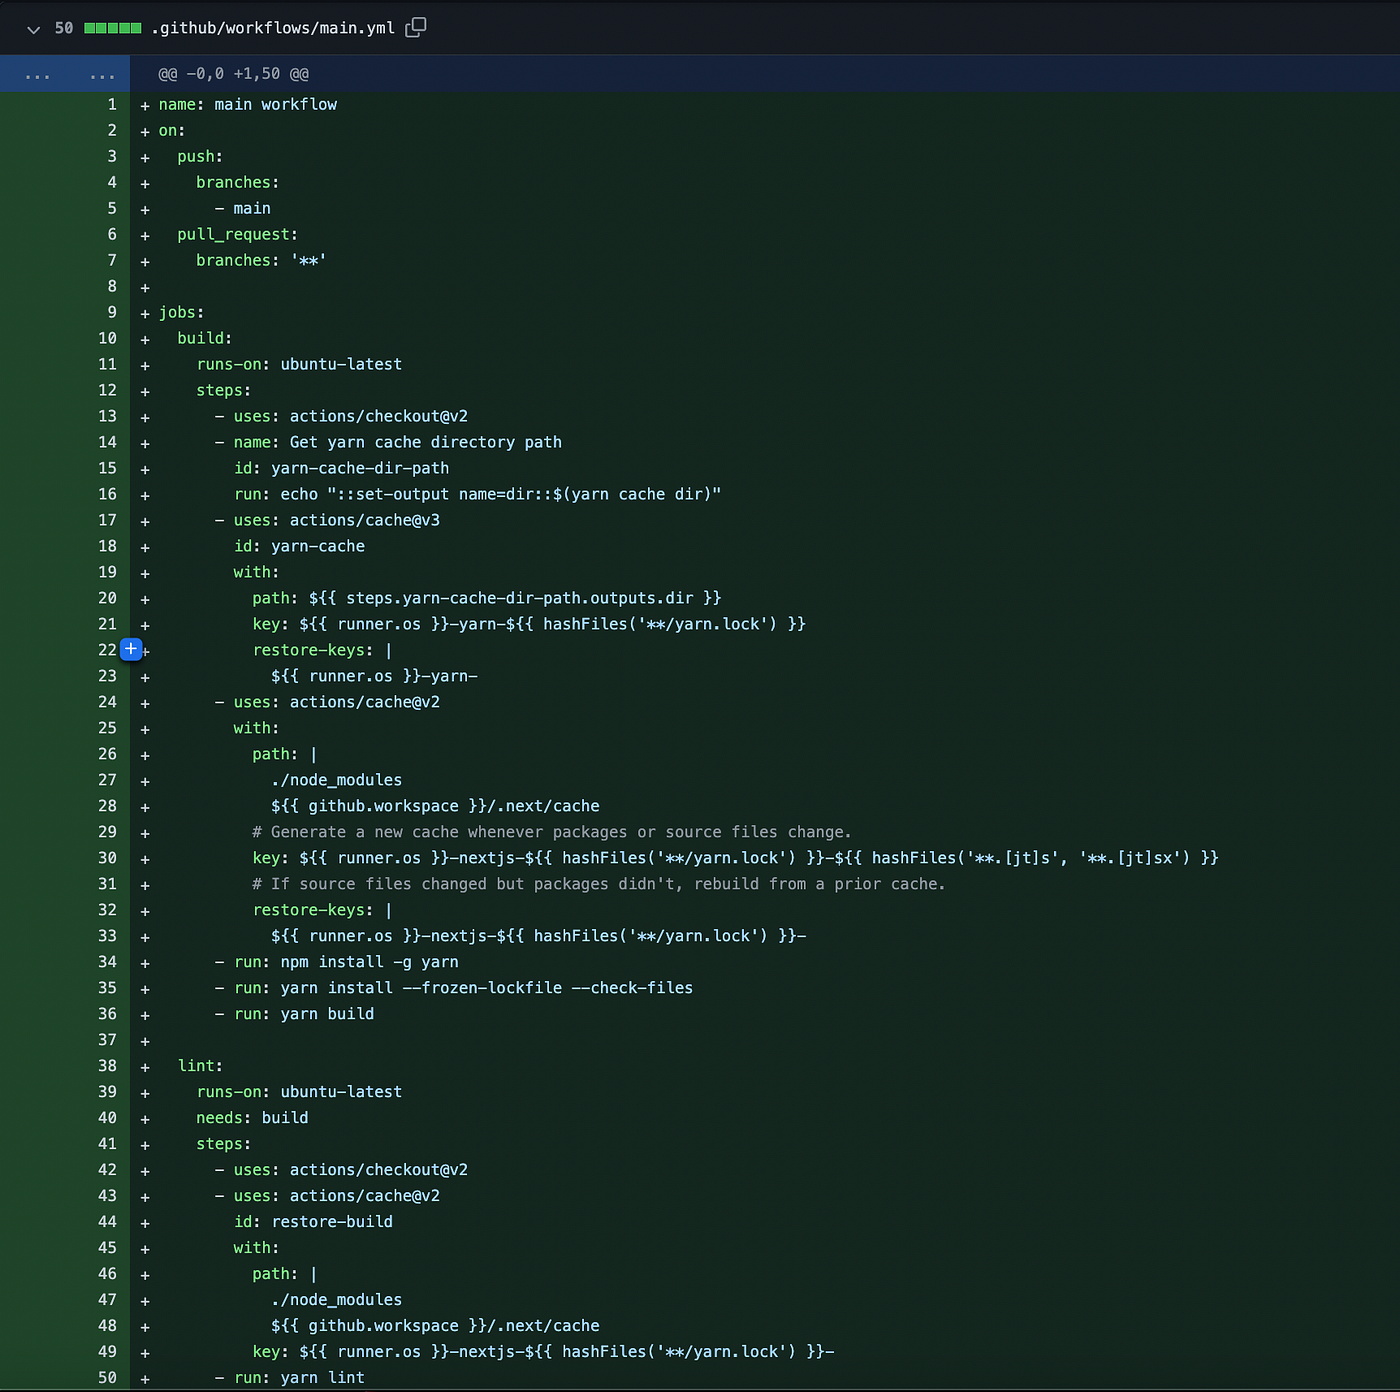Viewport: 1400px width, 1392px height.
Task: Click 'build:' job on line 10
Action: pyautogui.click(x=205, y=338)
